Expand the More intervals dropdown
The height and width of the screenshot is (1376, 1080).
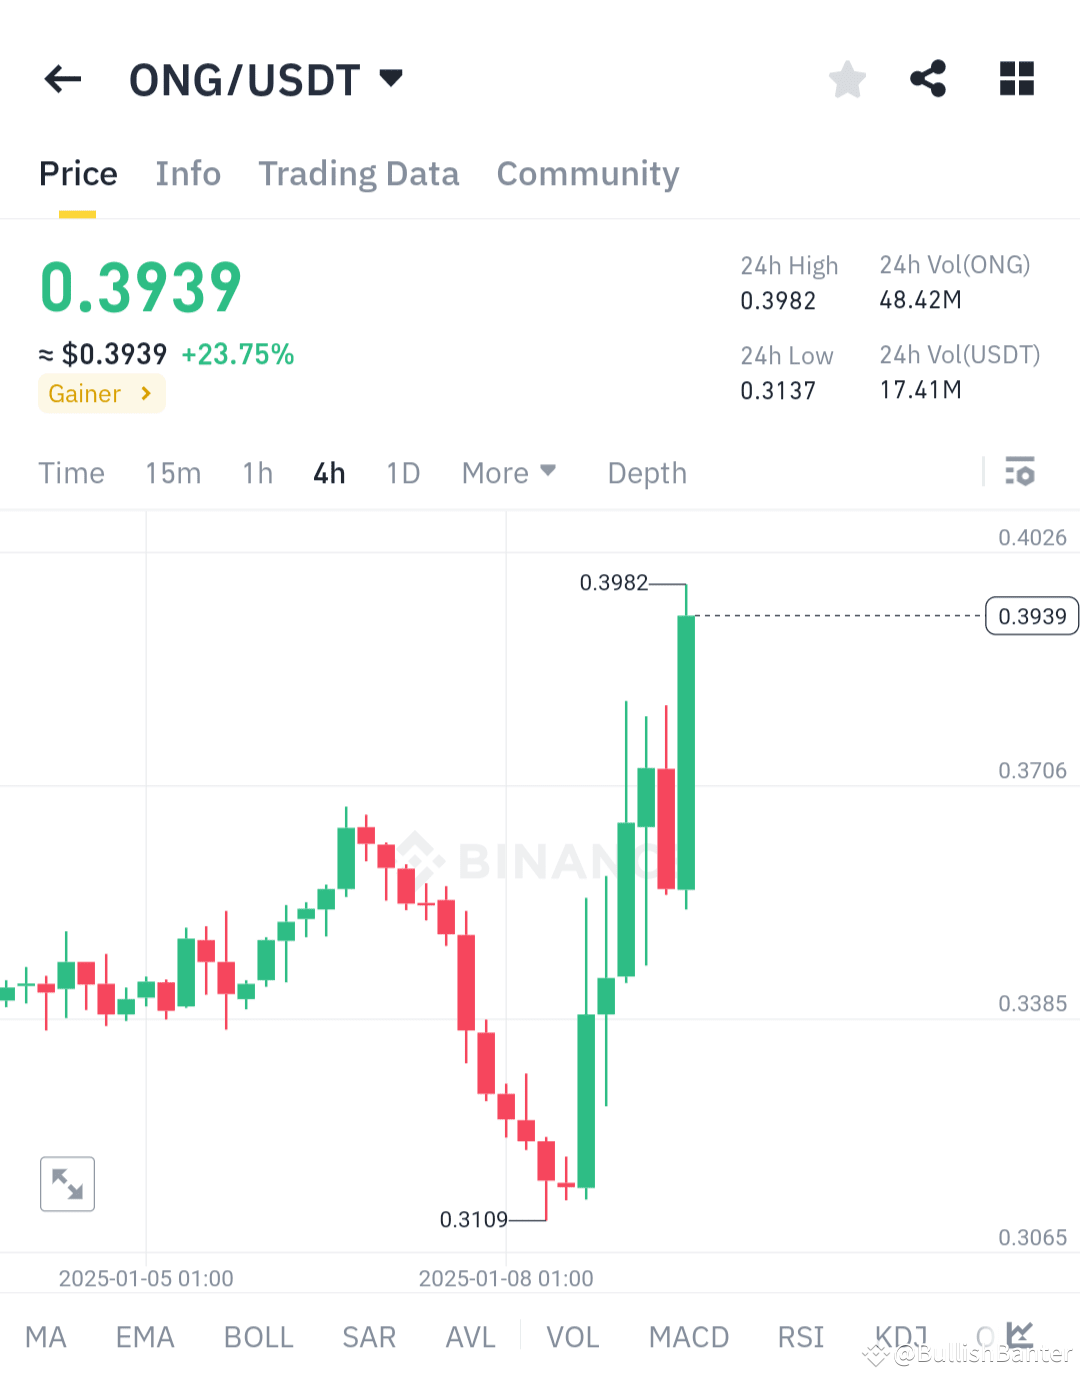509,472
